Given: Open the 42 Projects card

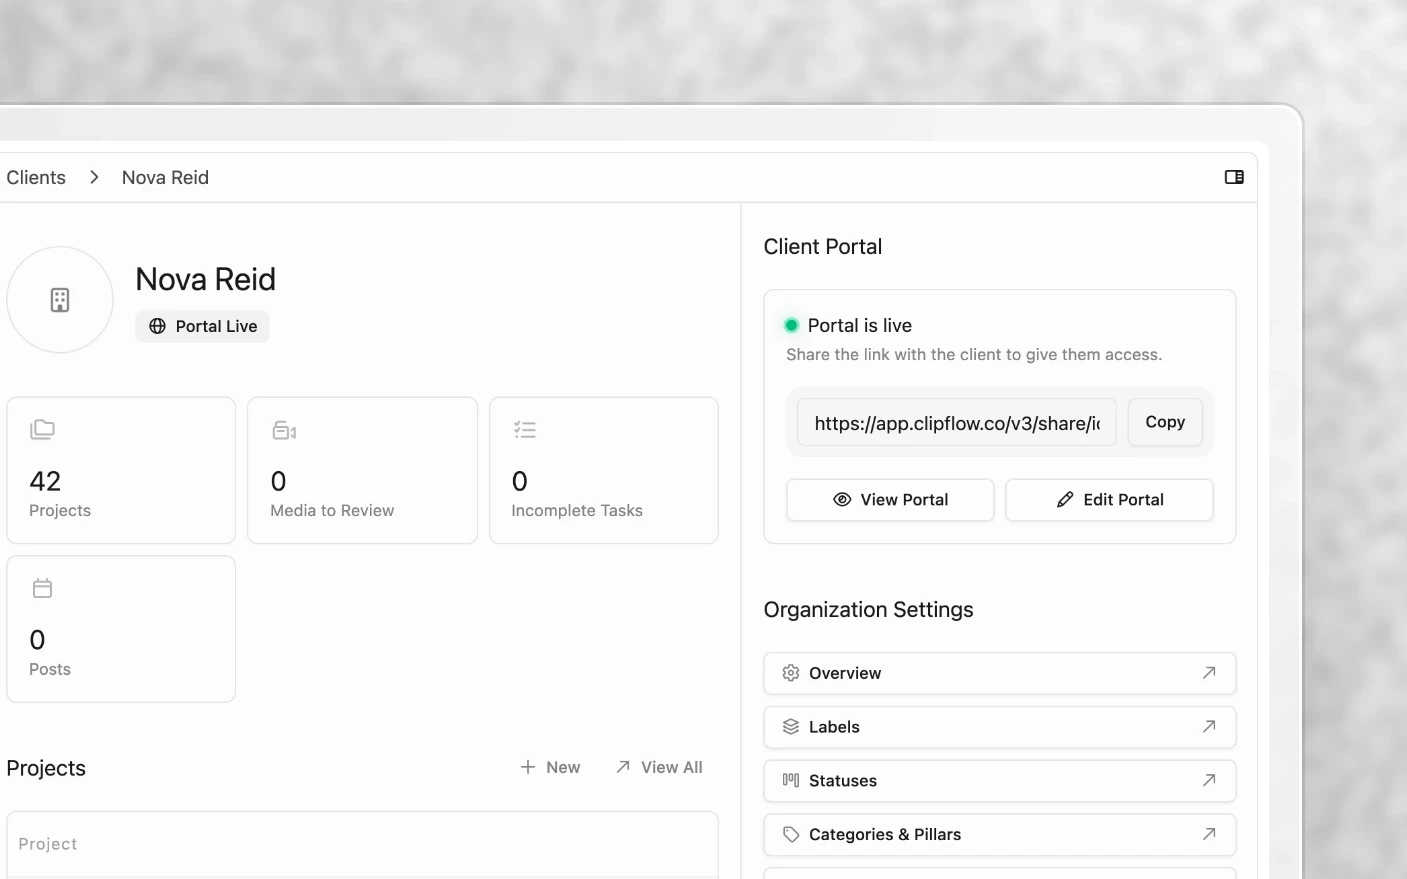Looking at the screenshot, I should (121, 470).
